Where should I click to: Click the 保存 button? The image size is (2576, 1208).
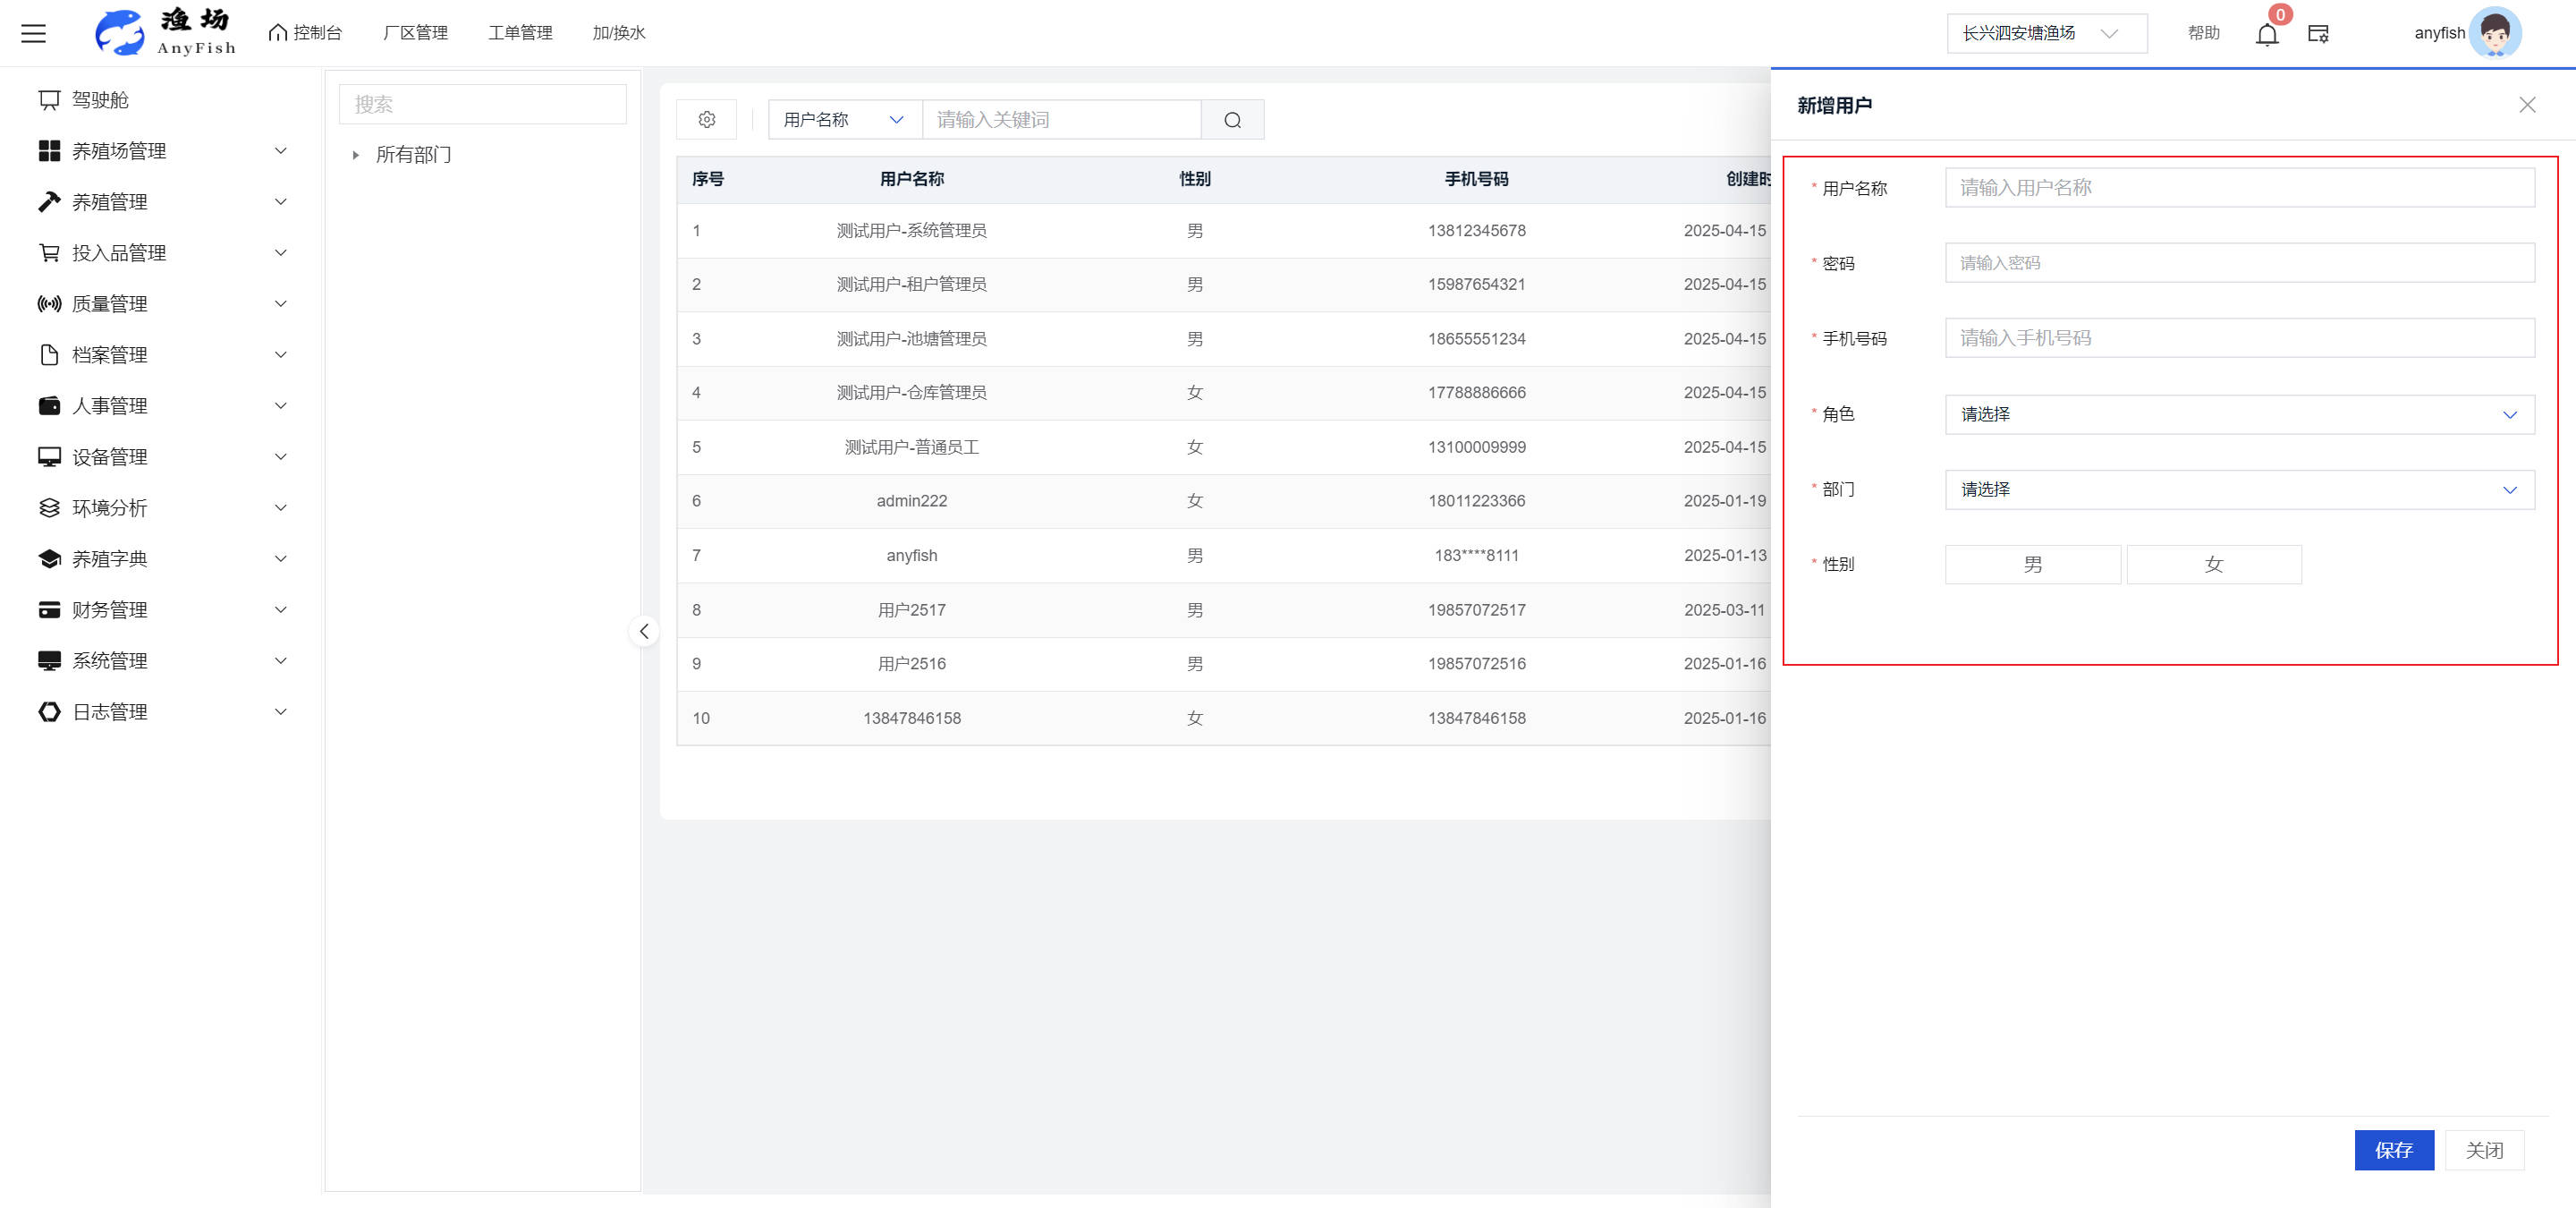point(2393,1150)
